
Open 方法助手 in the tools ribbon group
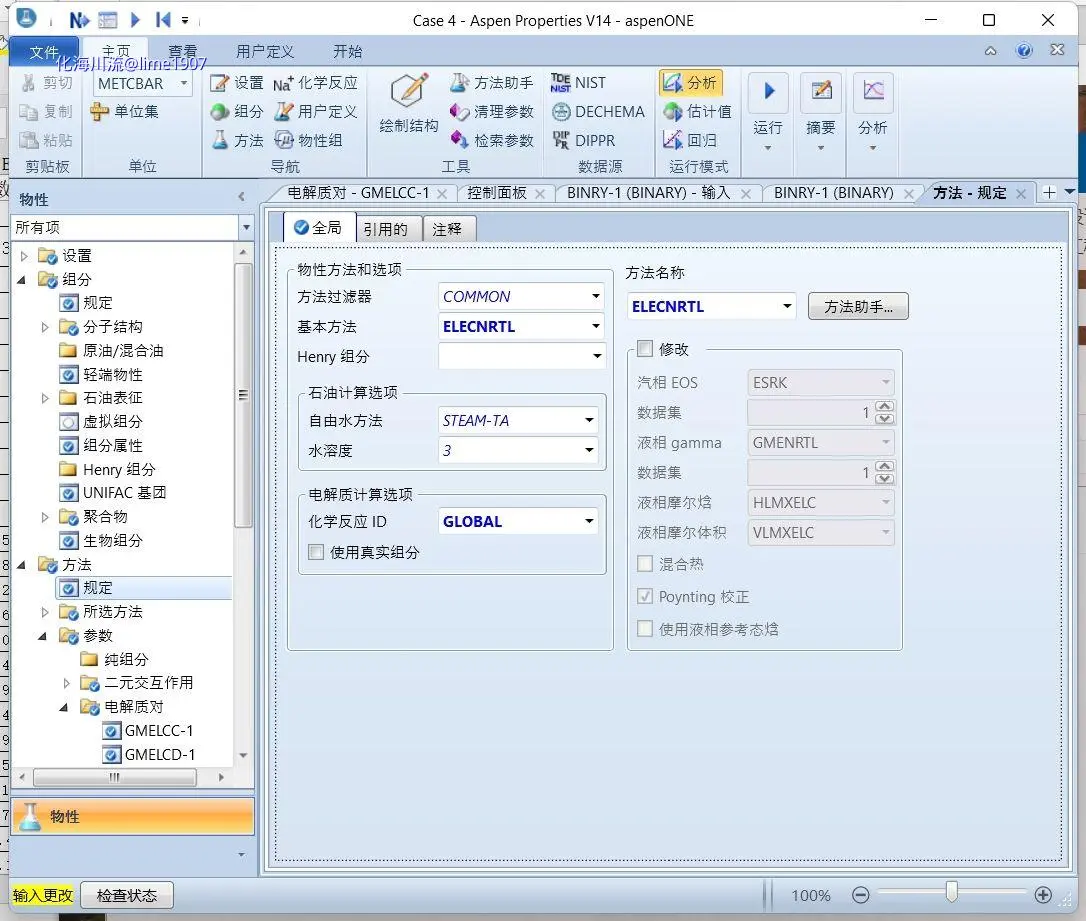[x=492, y=83]
